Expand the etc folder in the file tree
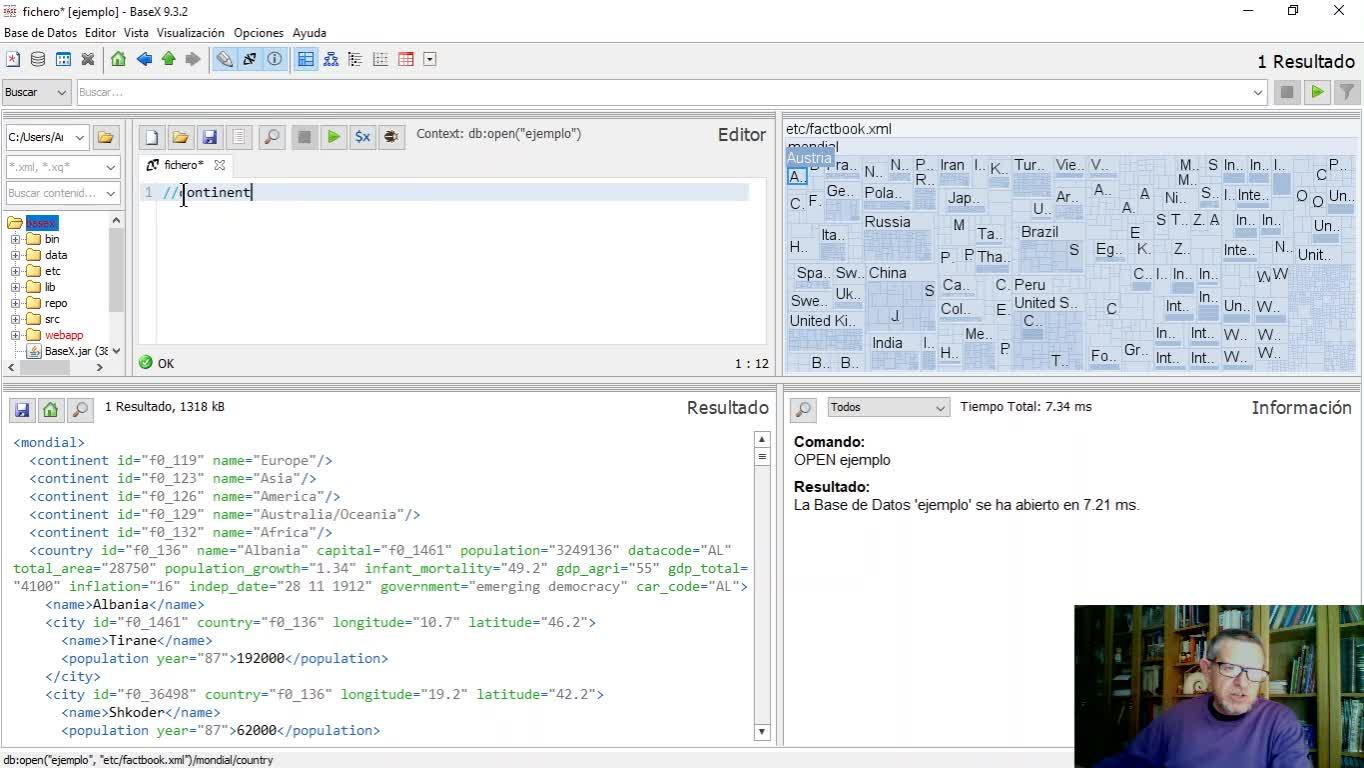 pos(16,271)
